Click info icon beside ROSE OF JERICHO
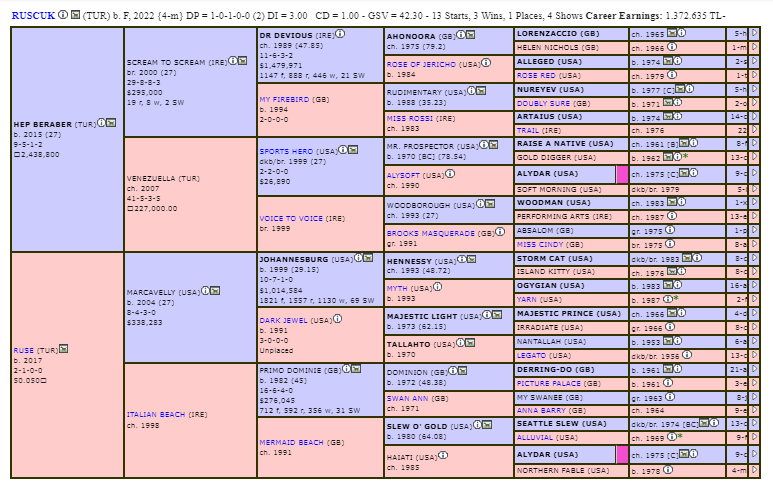This screenshot has width=773, height=485. pyautogui.click(x=486, y=63)
